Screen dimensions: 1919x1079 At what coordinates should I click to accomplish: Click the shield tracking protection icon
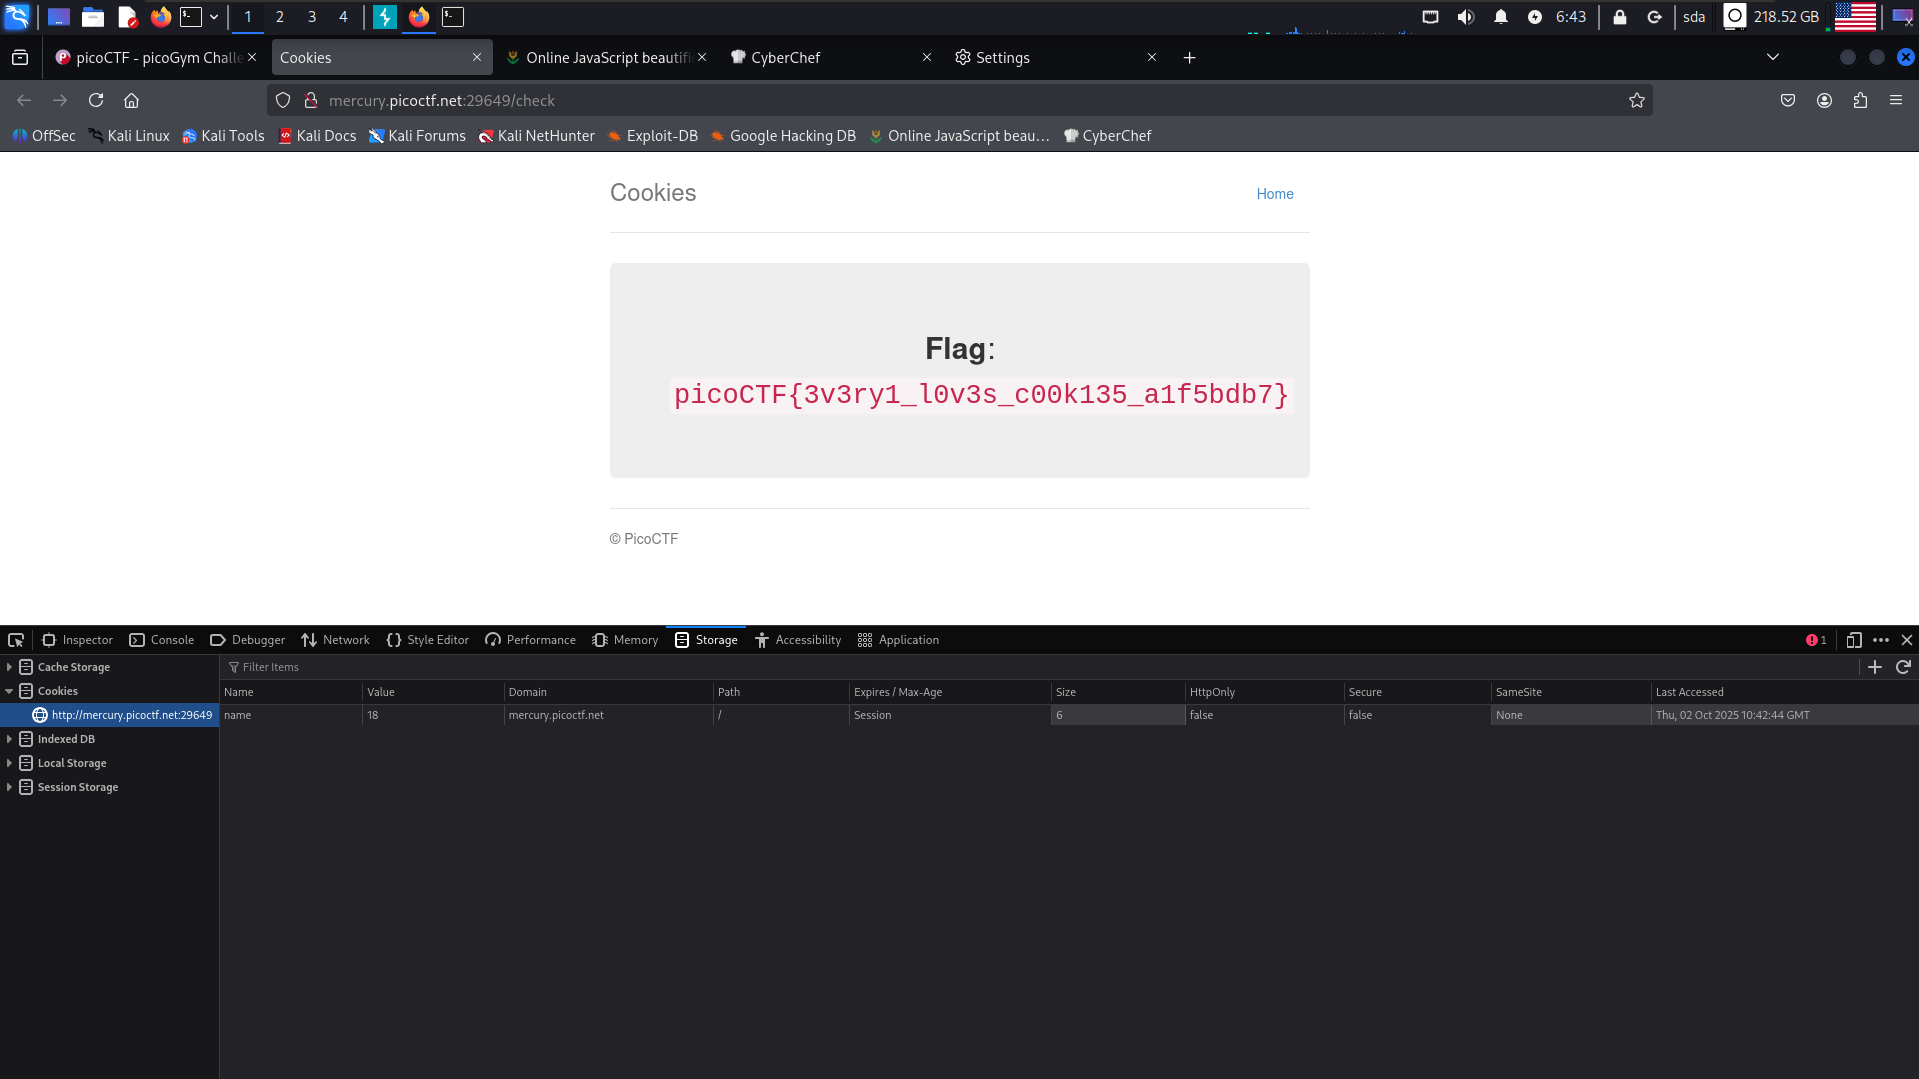click(283, 100)
